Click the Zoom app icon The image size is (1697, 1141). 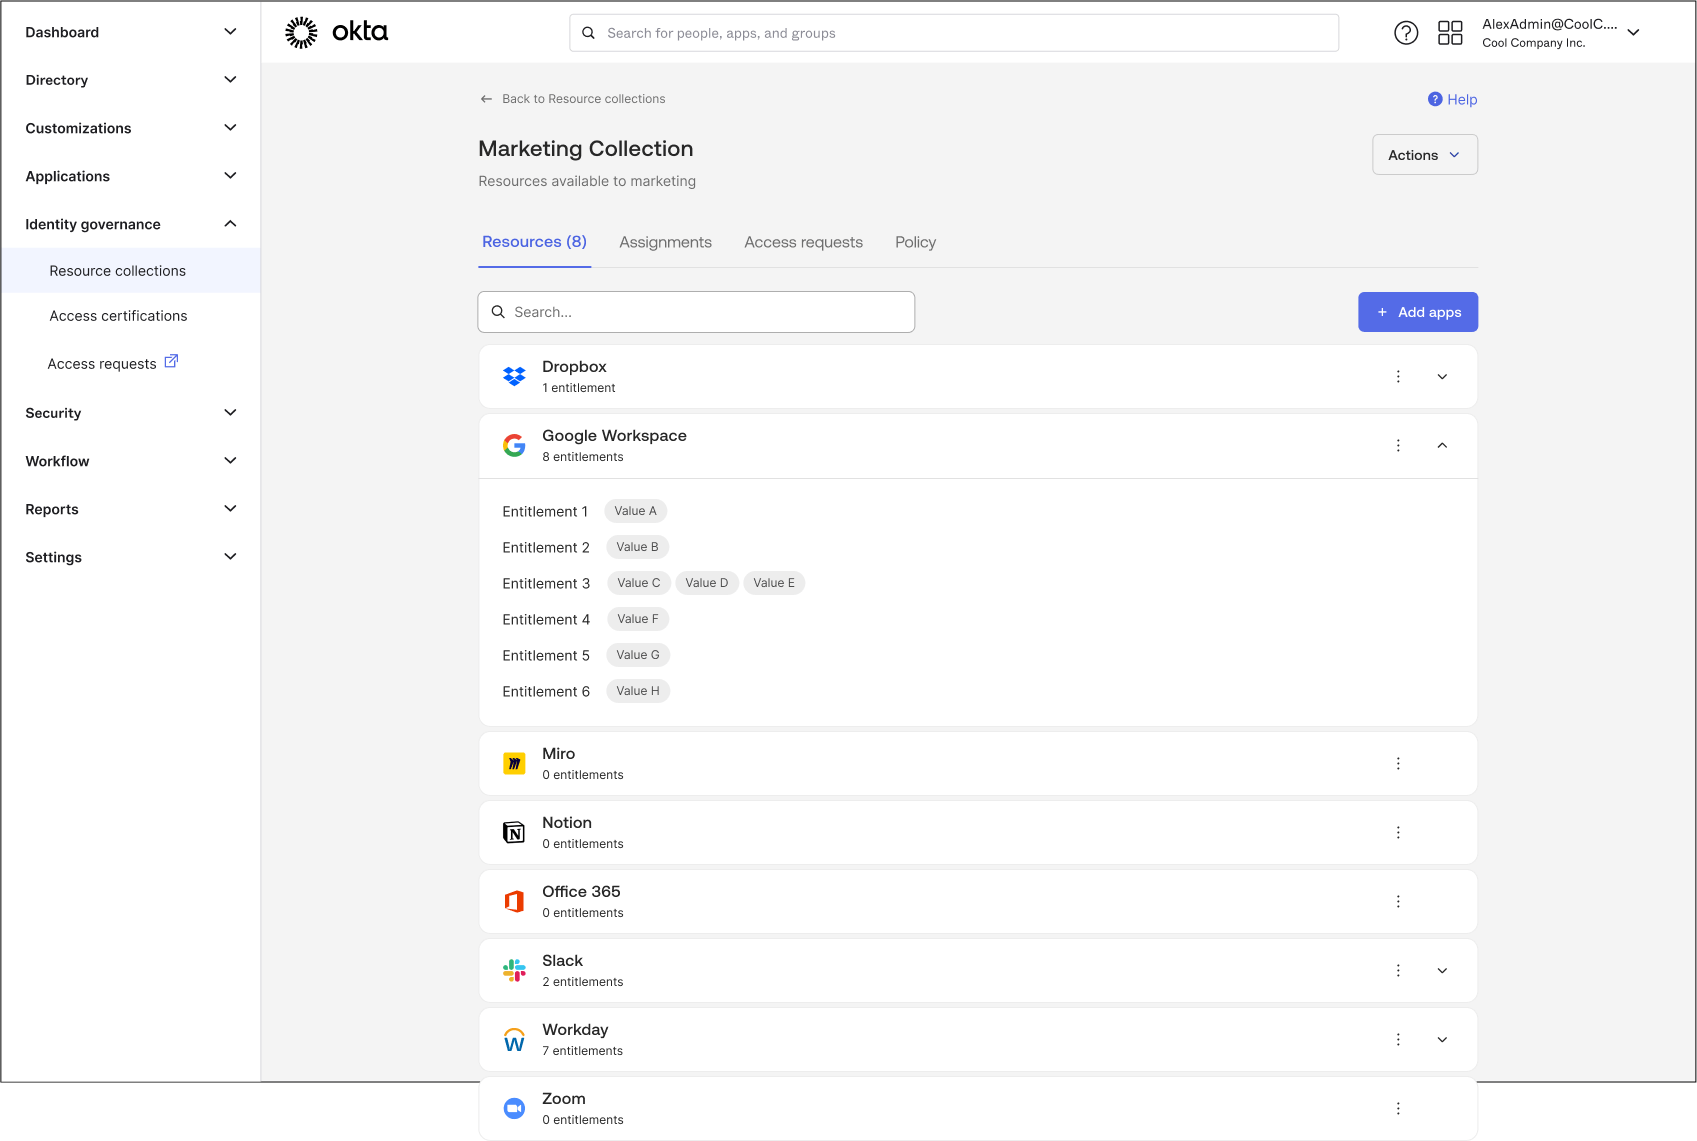[x=514, y=1108]
